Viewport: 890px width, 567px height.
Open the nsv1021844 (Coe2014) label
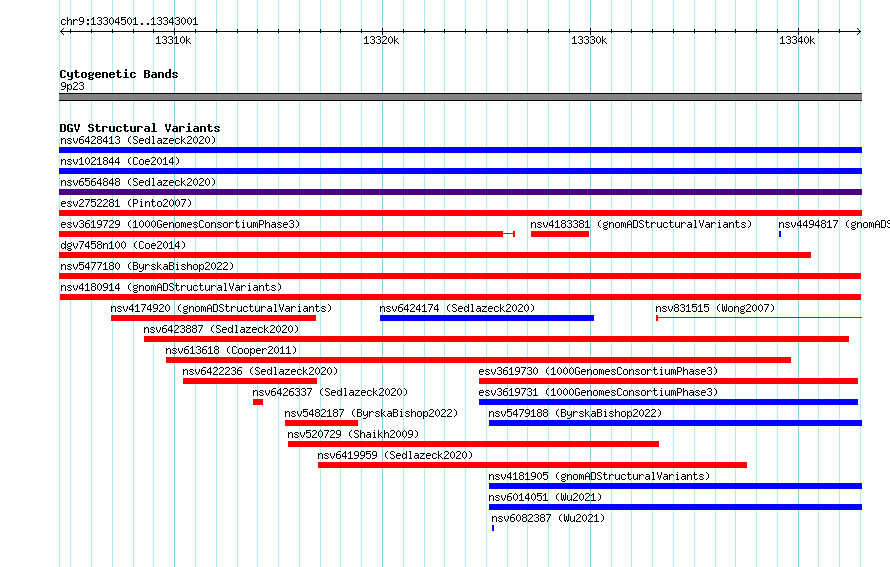tap(120, 161)
